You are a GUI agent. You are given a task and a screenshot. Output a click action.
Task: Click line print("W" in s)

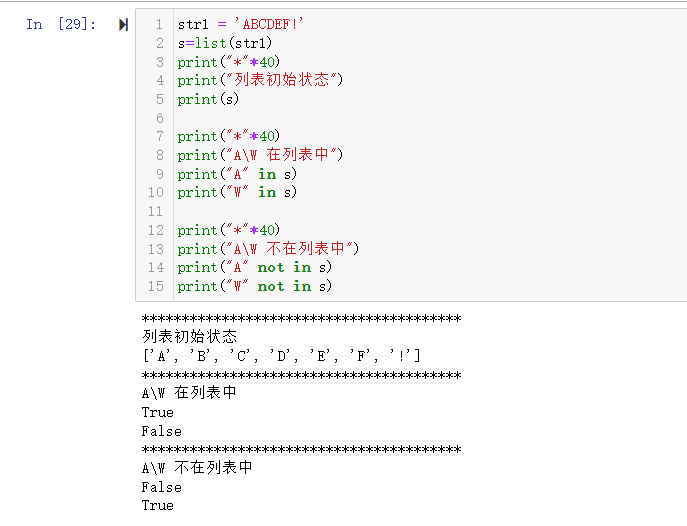(x=237, y=192)
